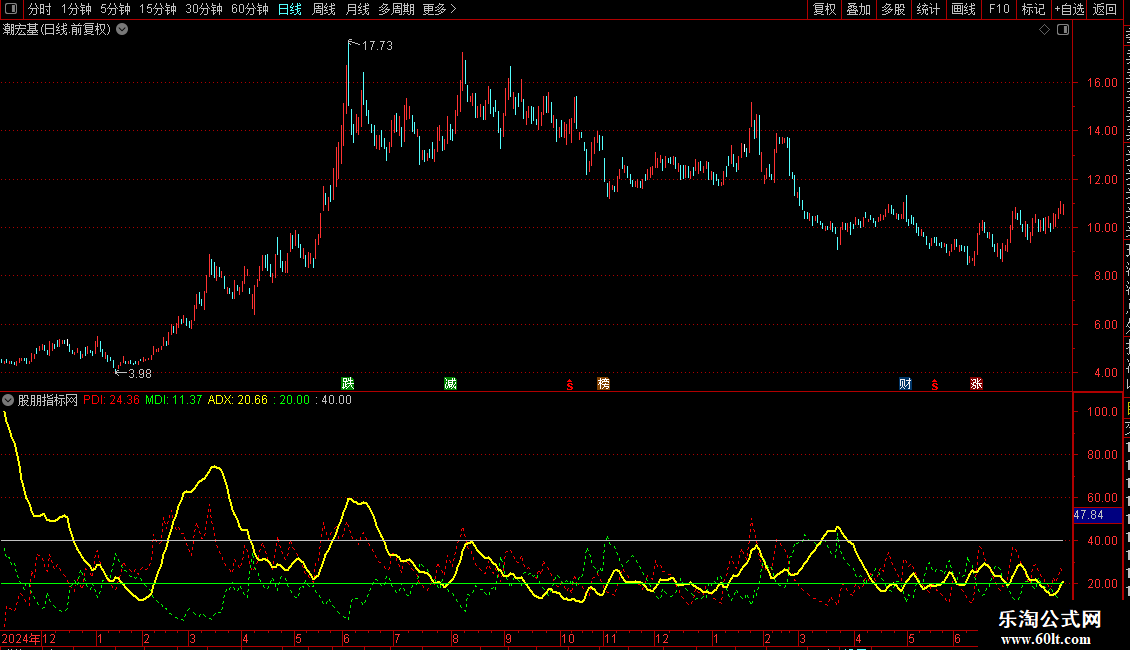The image size is (1130, 650).
Task: Click the ADX: 20.66 value
Action: (238, 400)
